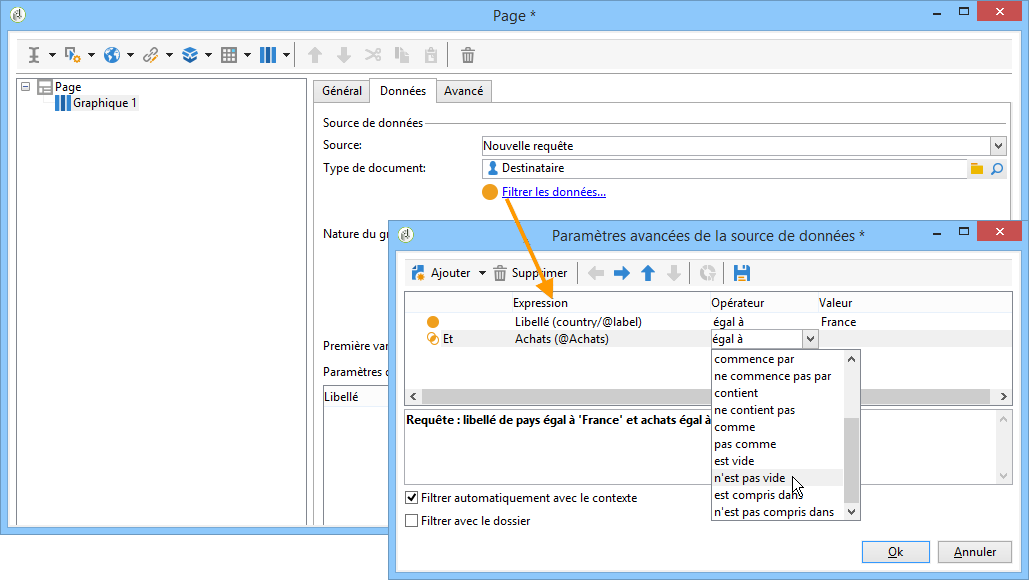Click the operator list scrollbar down arrow
The image size is (1032, 580).
[852, 512]
